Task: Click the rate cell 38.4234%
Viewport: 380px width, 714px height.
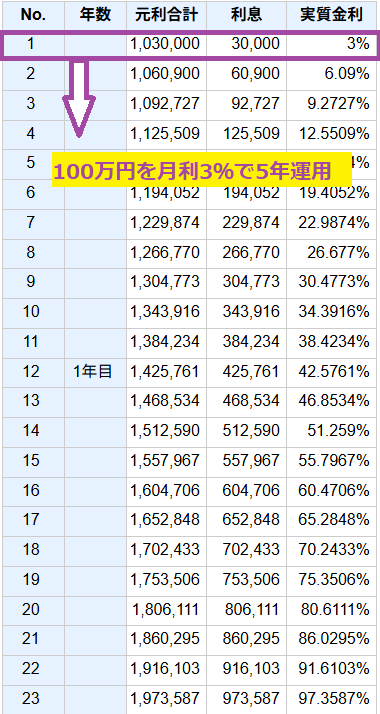Action: click(x=332, y=342)
